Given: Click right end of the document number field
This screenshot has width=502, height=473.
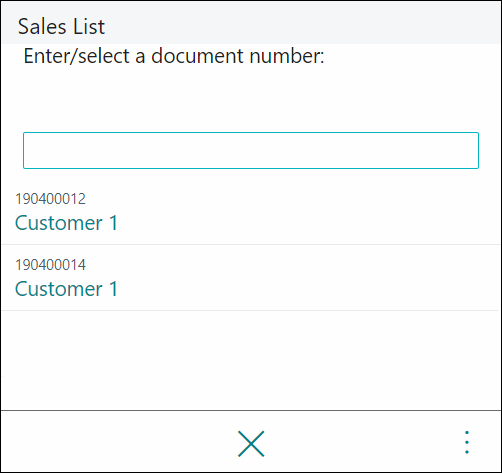Looking at the screenshot, I should 472,150.
